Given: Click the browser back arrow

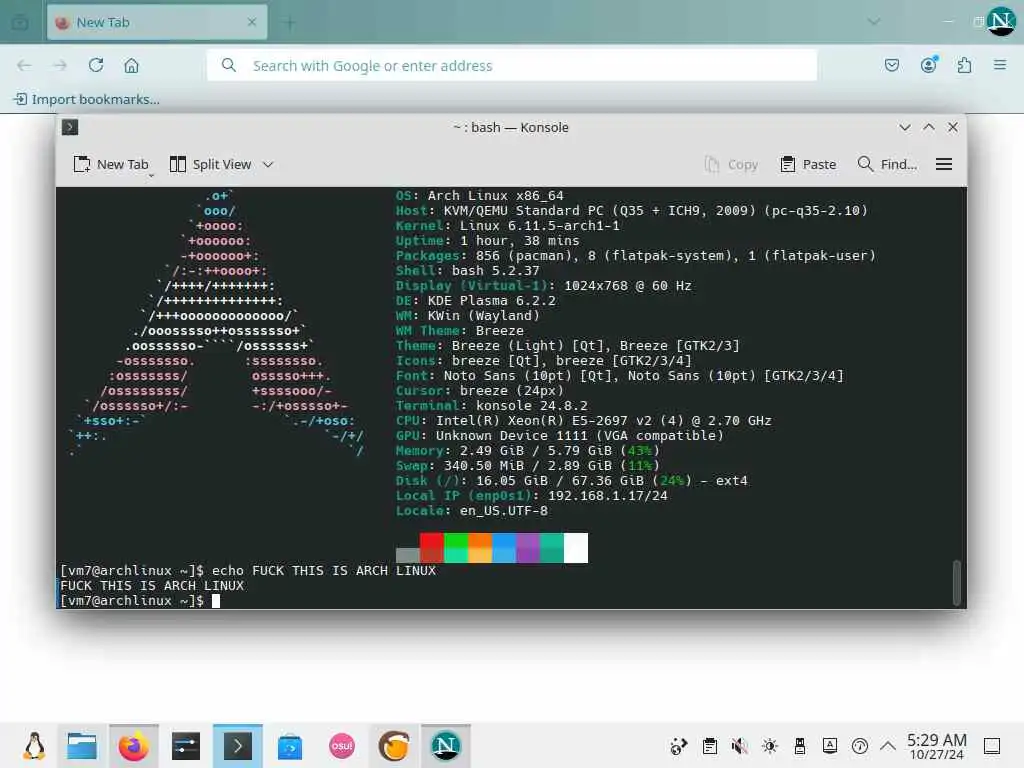Looking at the screenshot, I should 24,65.
